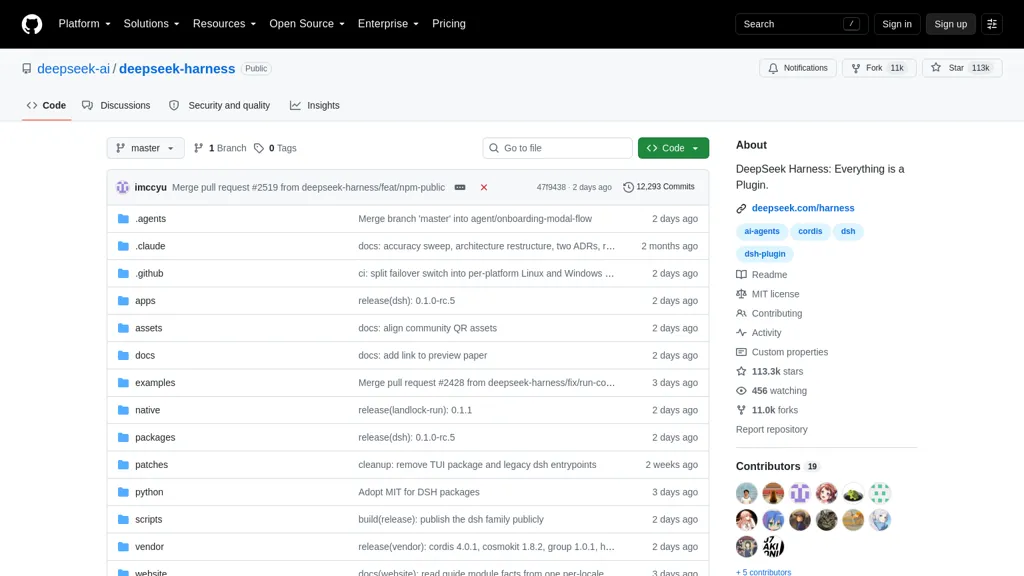Expand commit message details ellipsis
The width and height of the screenshot is (1024, 576).
460,187
